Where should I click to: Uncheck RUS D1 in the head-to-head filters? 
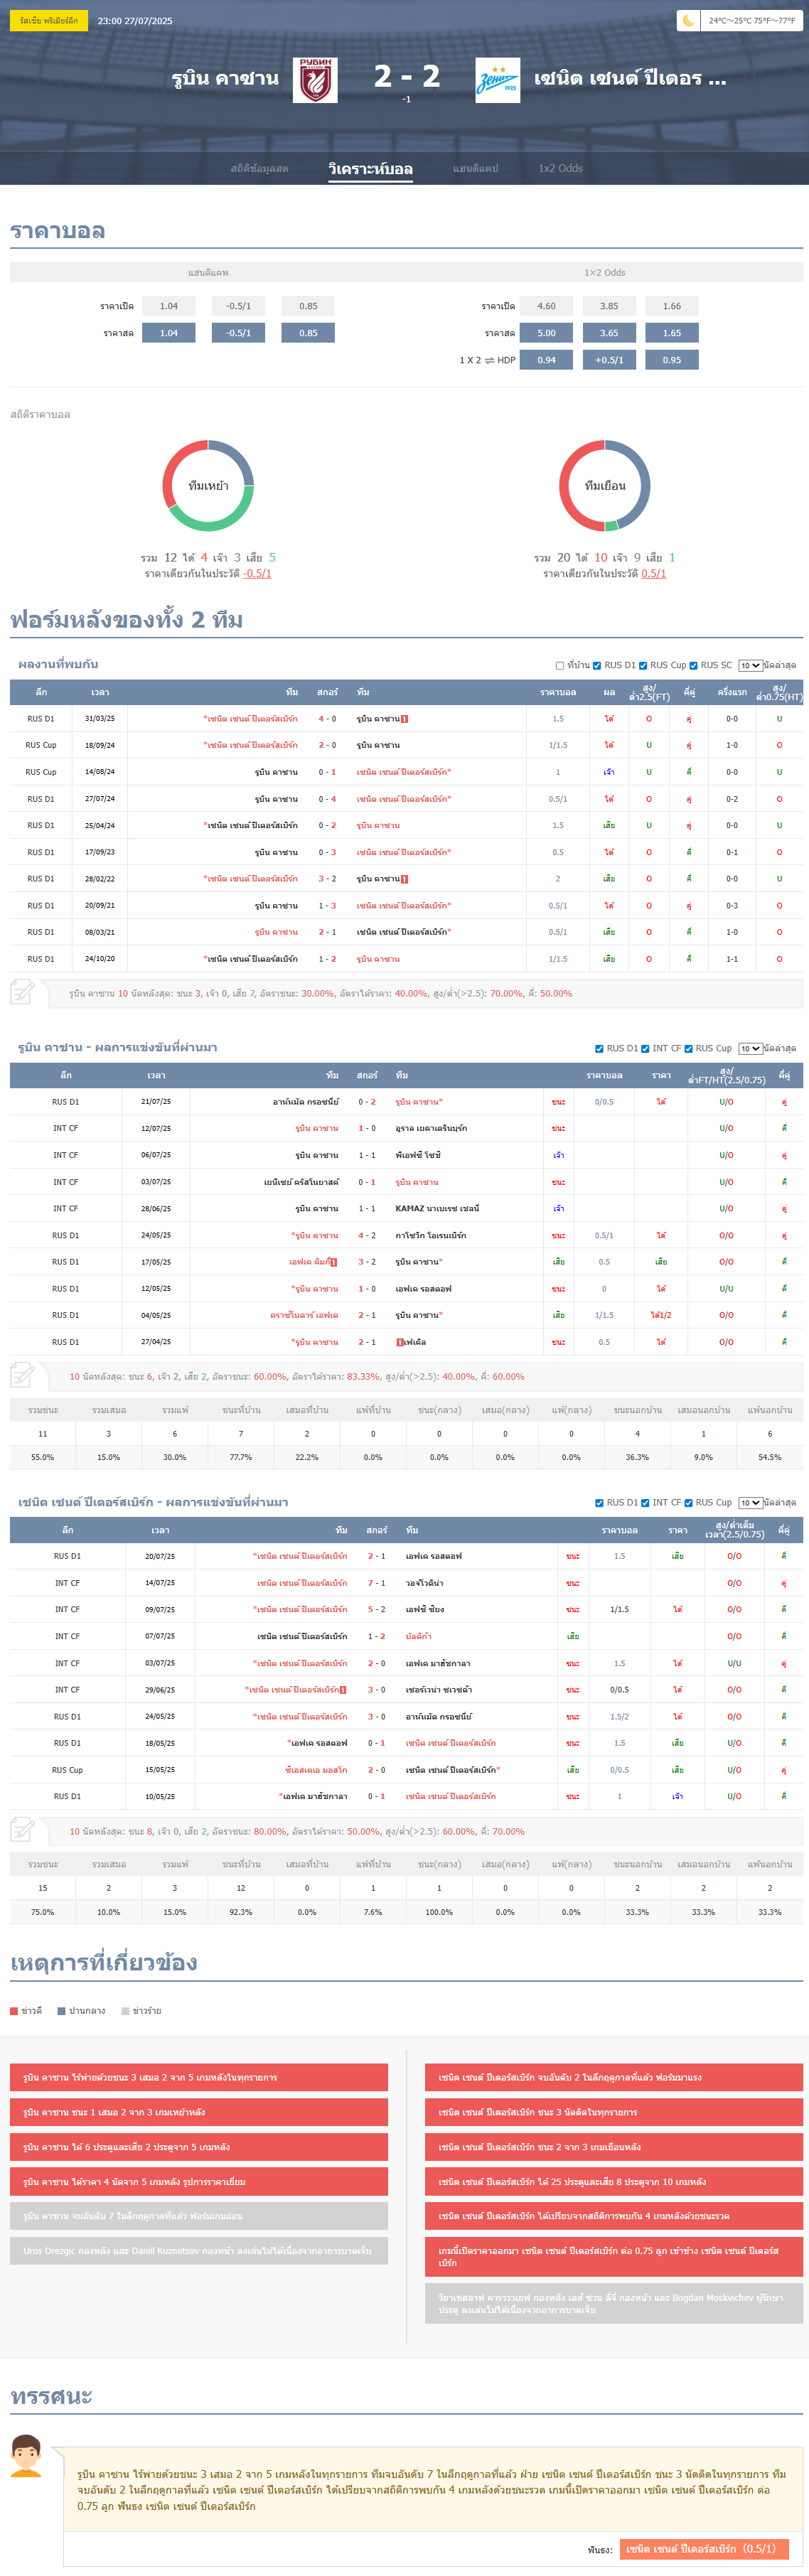pyautogui.click(x=597, y=665)
